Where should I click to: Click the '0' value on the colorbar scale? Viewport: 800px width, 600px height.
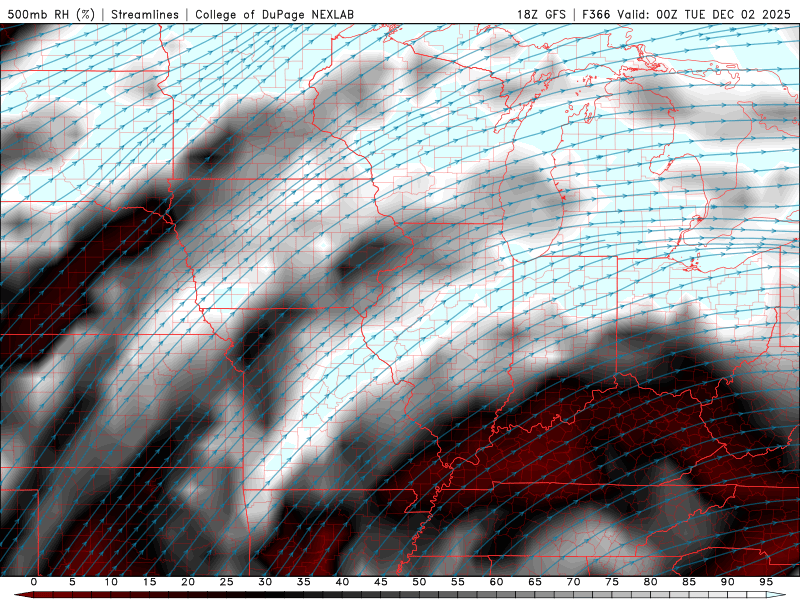(34, 582)
